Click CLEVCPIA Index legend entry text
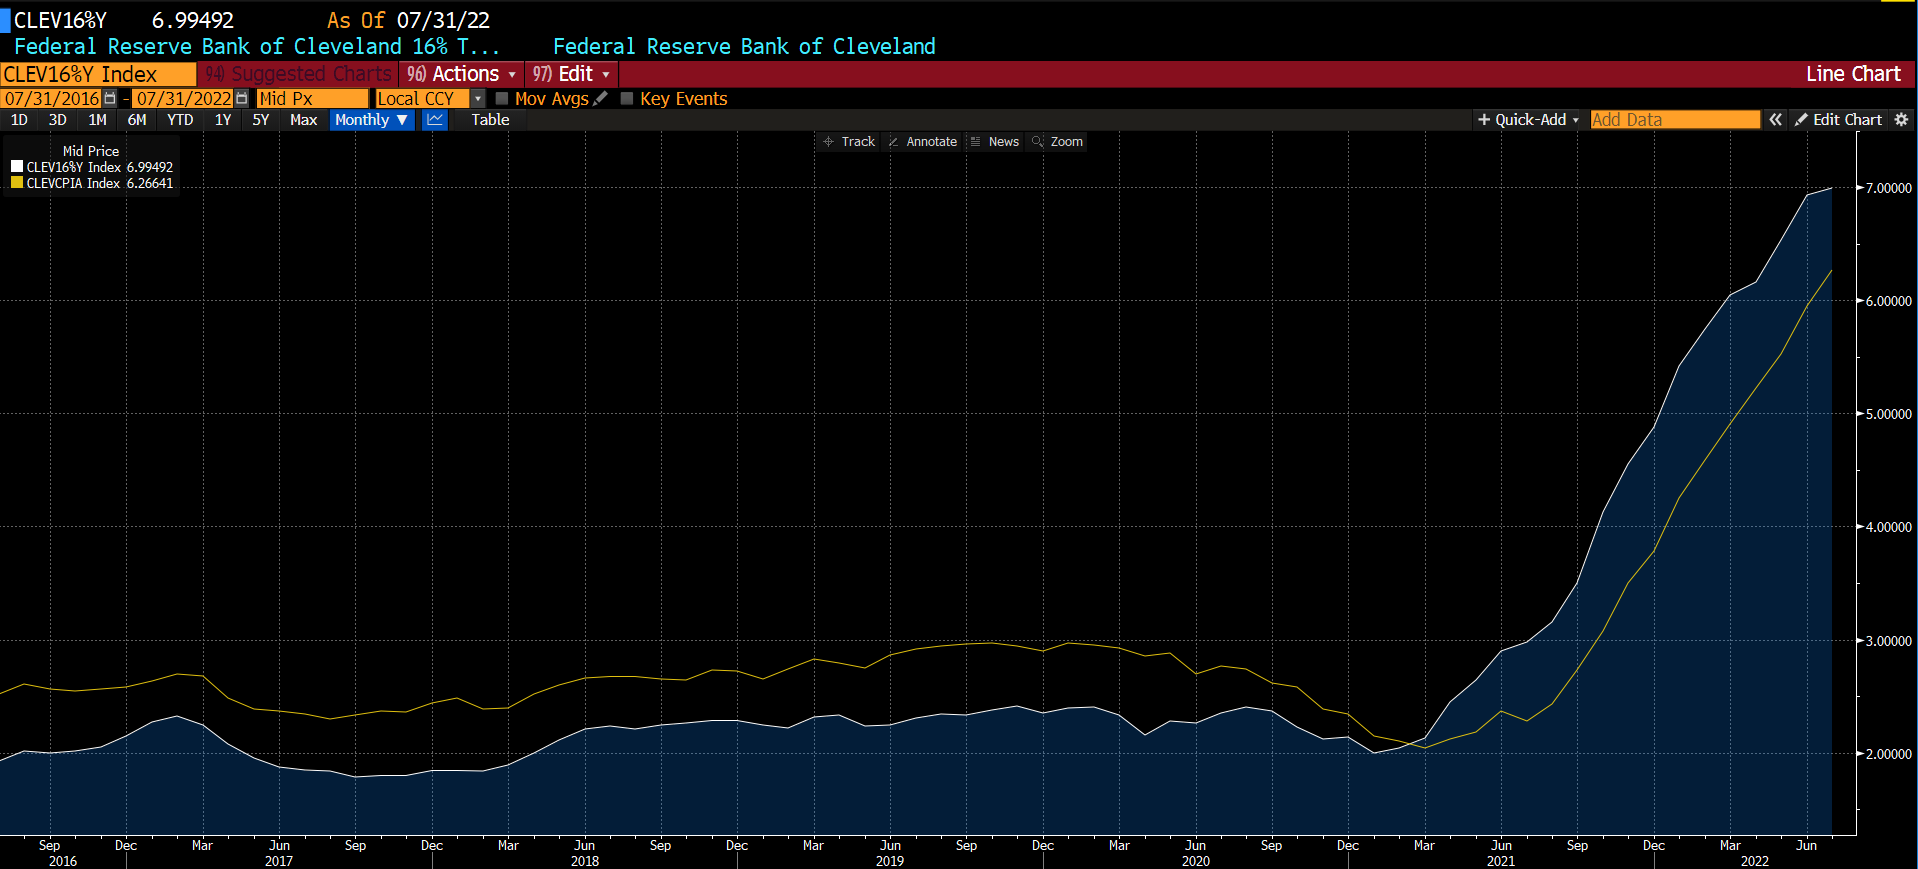Screen dimensions: 1918x869 tap(73, 183)
